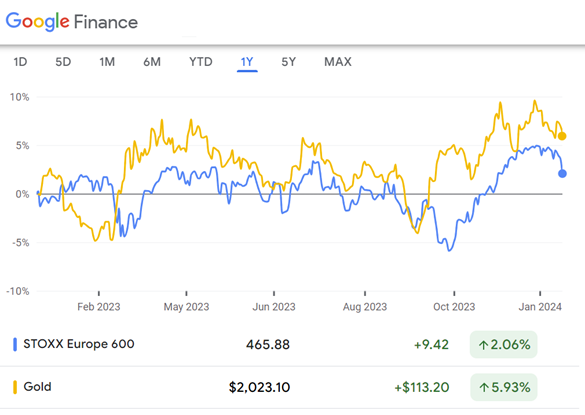This screenshot has width=585, height=415.
Task: Click the 0% y-axis label
Action: coord(22,194)
